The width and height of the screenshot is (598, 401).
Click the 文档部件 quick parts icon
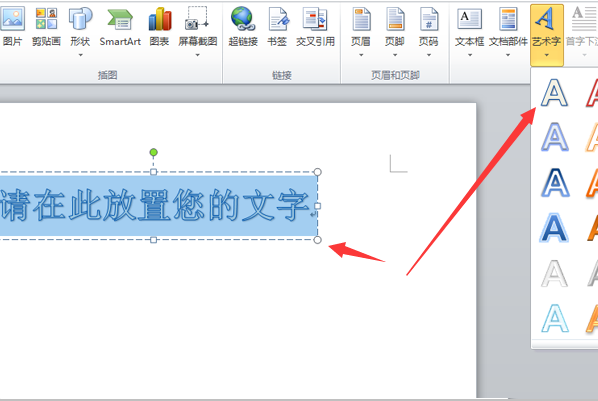[508, 19]
